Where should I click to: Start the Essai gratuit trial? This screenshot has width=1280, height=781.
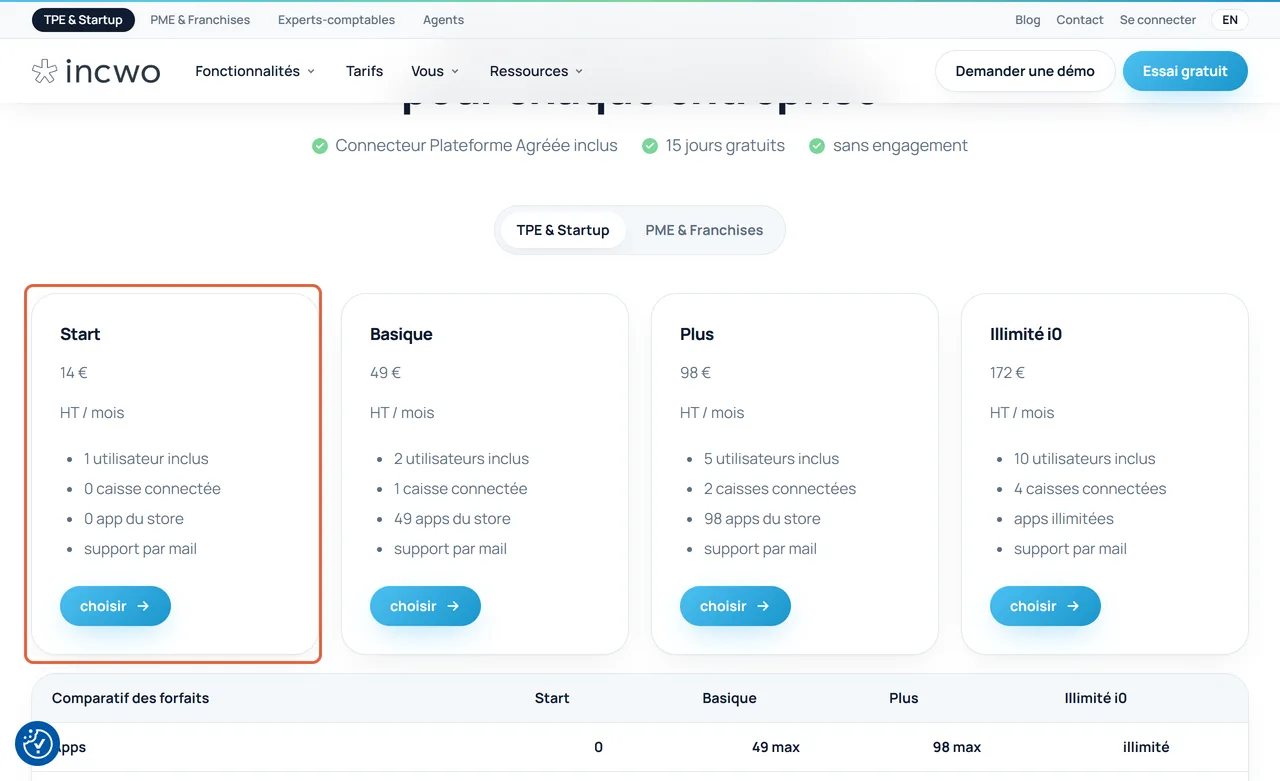[1185, 71]
